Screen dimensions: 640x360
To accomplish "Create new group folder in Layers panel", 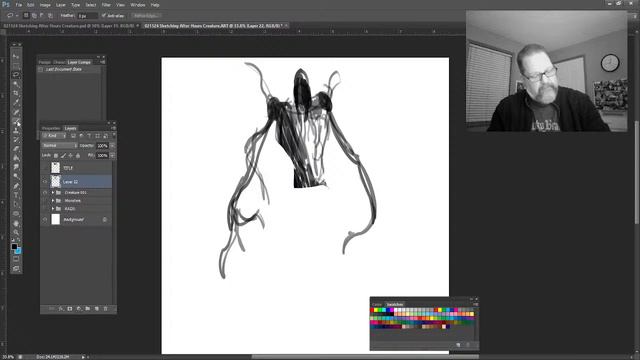I will tap(88, 309).
